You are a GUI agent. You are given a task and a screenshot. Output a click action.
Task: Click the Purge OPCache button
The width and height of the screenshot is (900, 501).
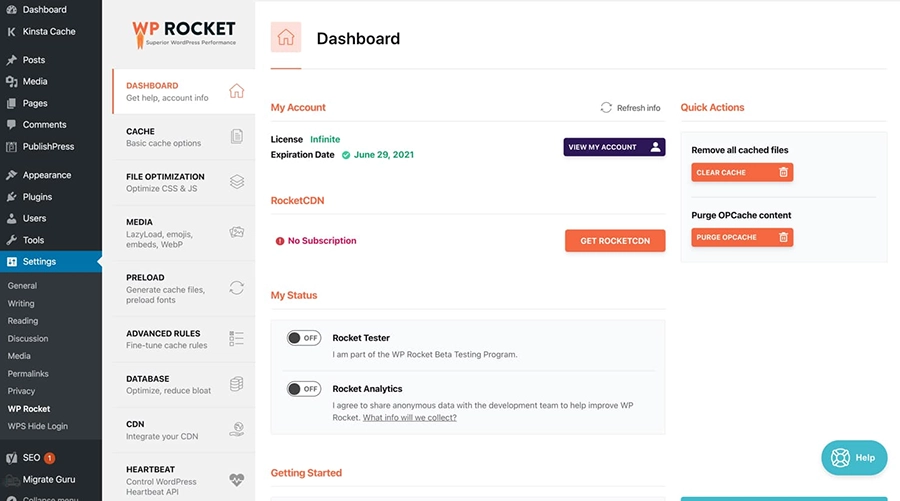741,237
